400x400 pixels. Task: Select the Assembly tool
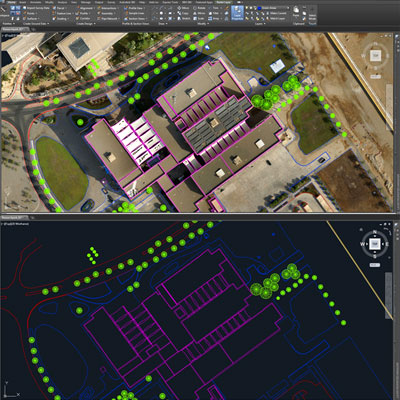[105, 13]
